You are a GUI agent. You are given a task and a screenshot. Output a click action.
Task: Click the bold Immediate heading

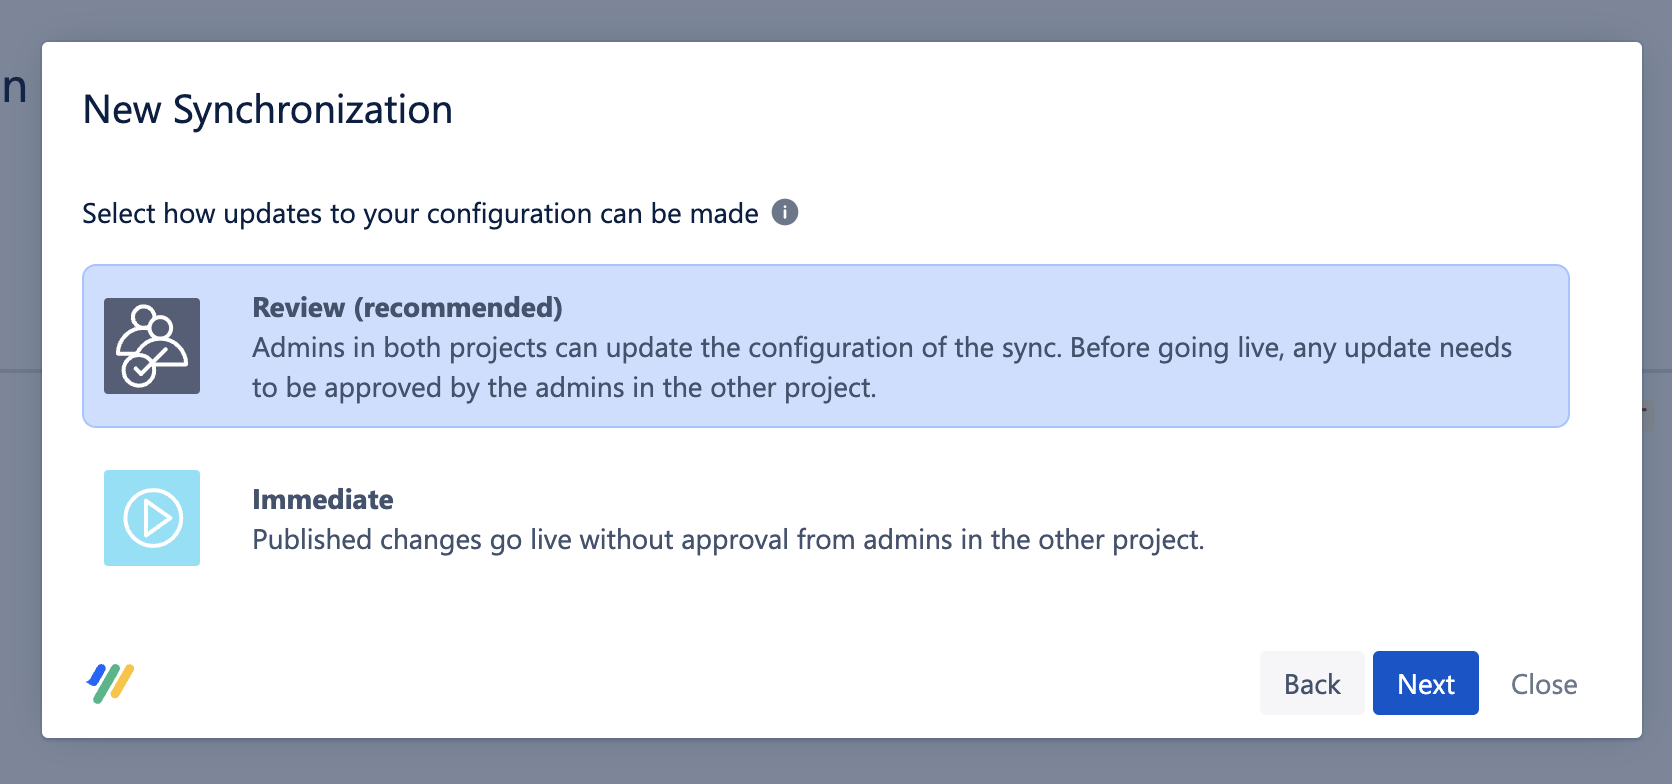point(322,498)
